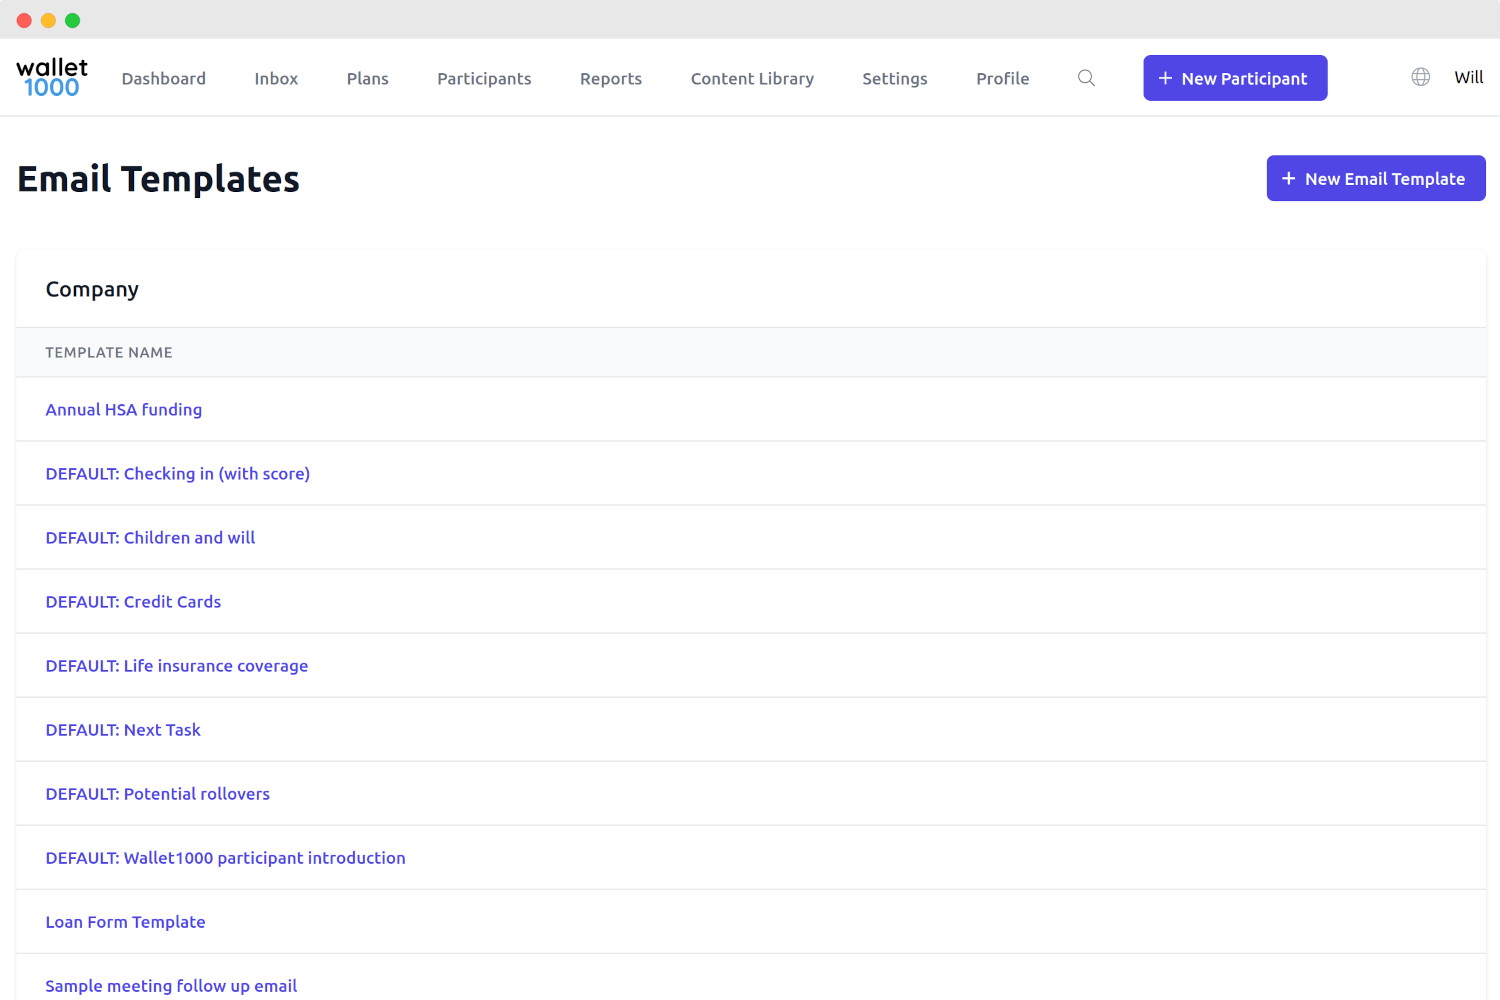Select DEFAULT: Children and will template

pos(150,537)
